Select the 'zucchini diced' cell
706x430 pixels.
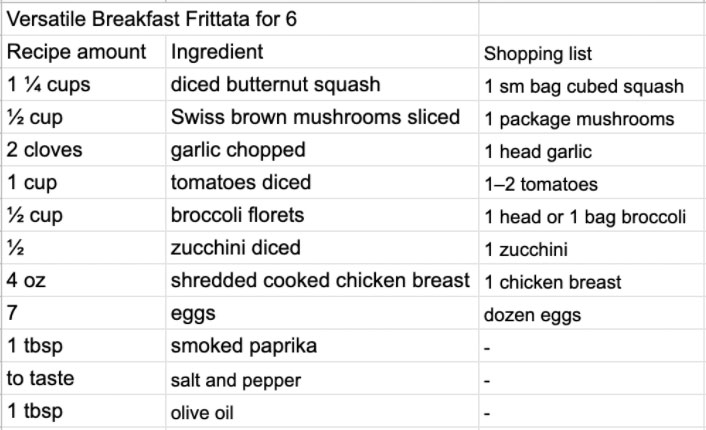click(322, 248)
